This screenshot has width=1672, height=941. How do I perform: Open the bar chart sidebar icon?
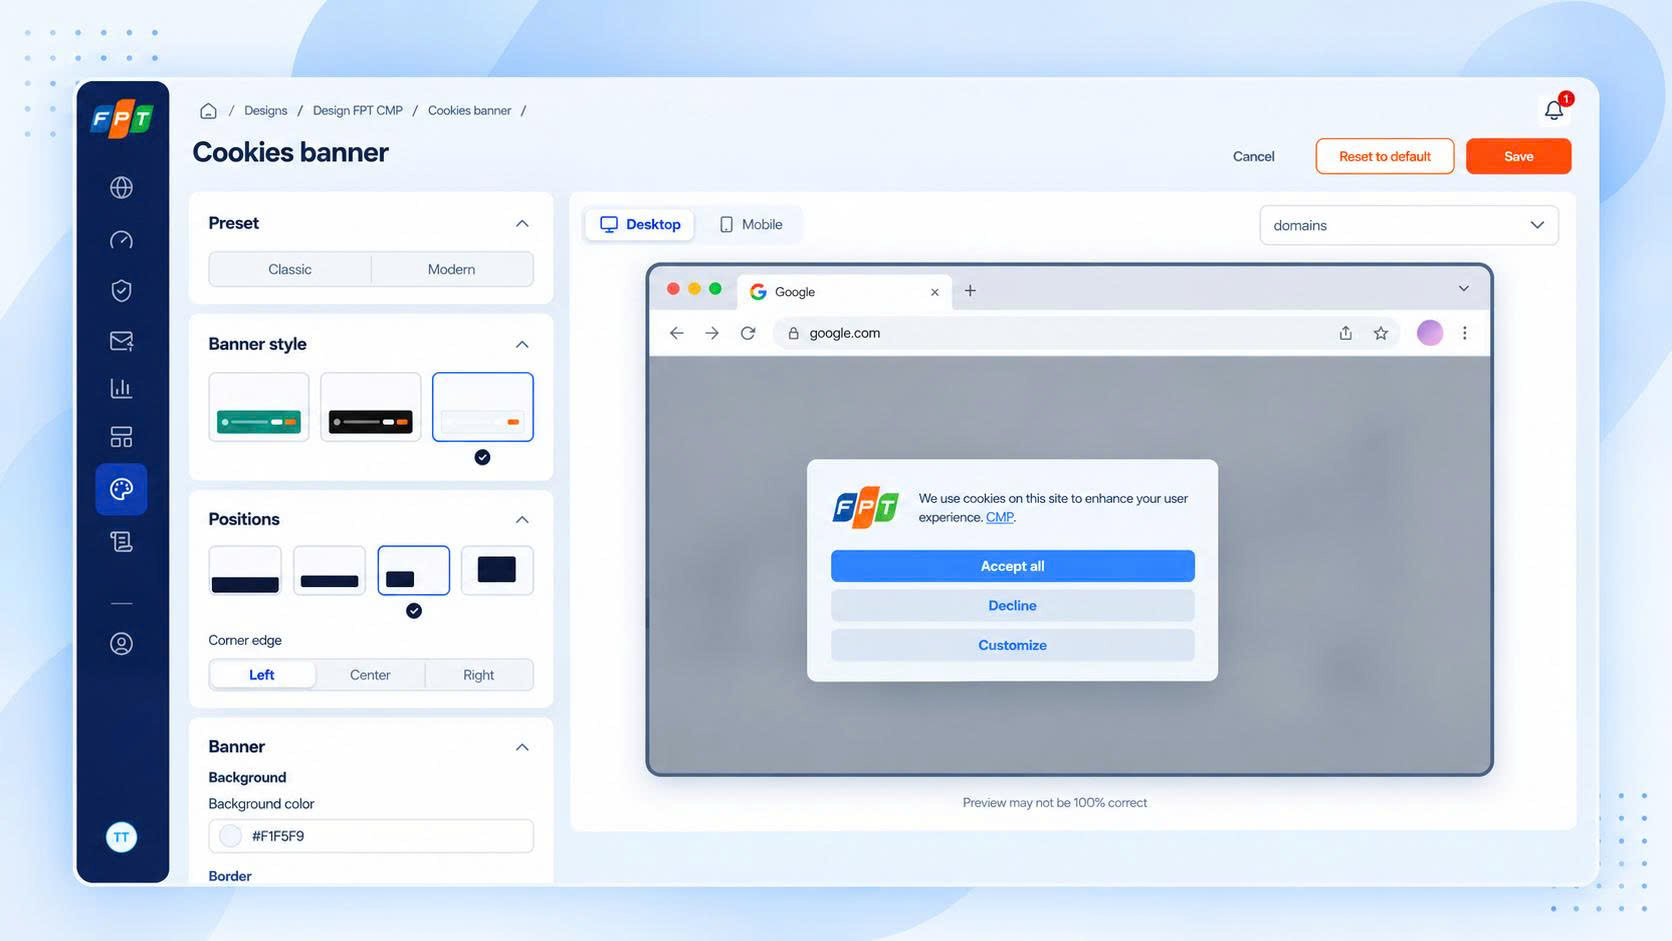tap(121, 388)
